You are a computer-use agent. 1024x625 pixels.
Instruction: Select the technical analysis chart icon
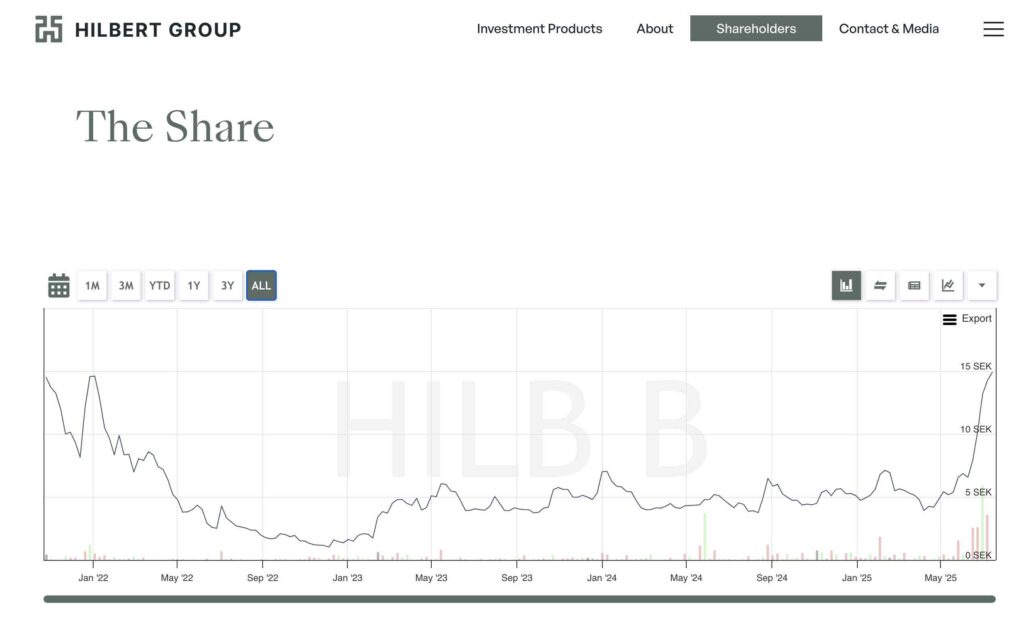point(947,285)
